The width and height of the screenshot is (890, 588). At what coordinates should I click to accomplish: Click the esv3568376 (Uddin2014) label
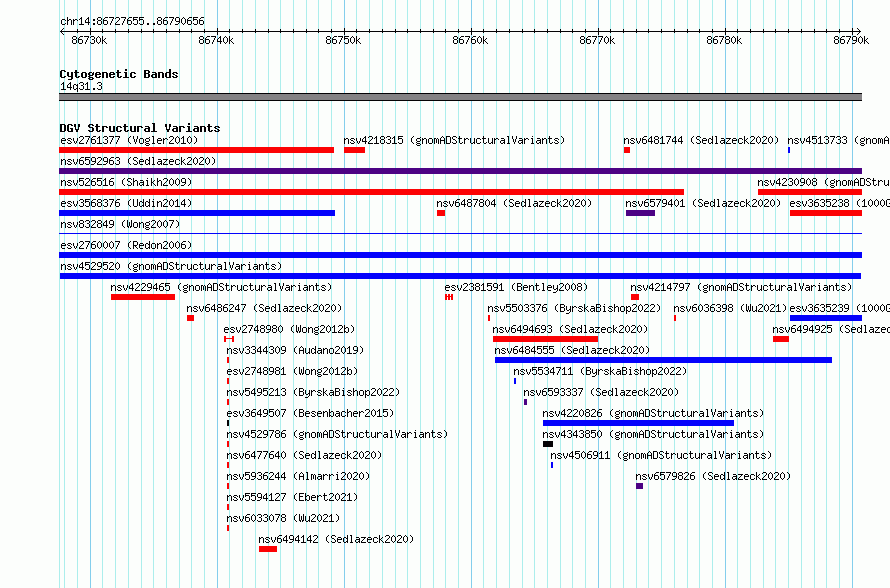pyautogui.click(x=126, y=203)
